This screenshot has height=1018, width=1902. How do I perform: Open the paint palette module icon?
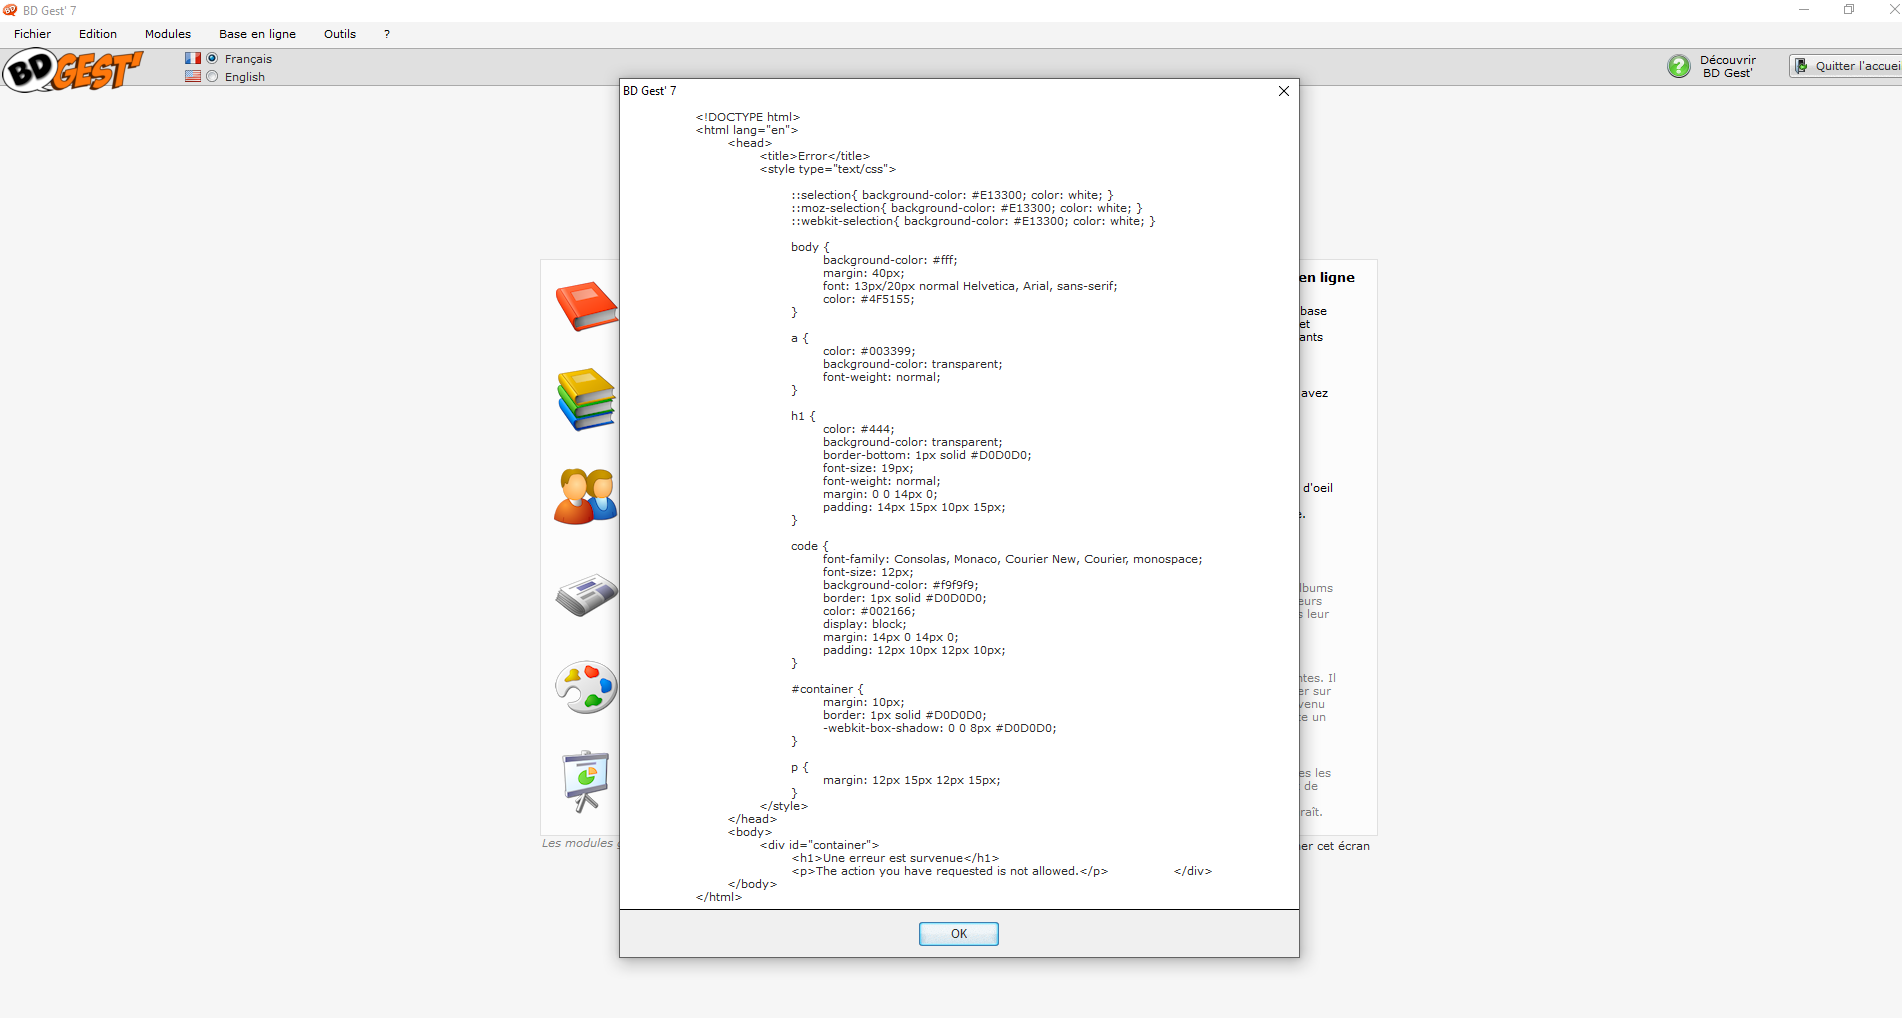[x=586, y=687]
